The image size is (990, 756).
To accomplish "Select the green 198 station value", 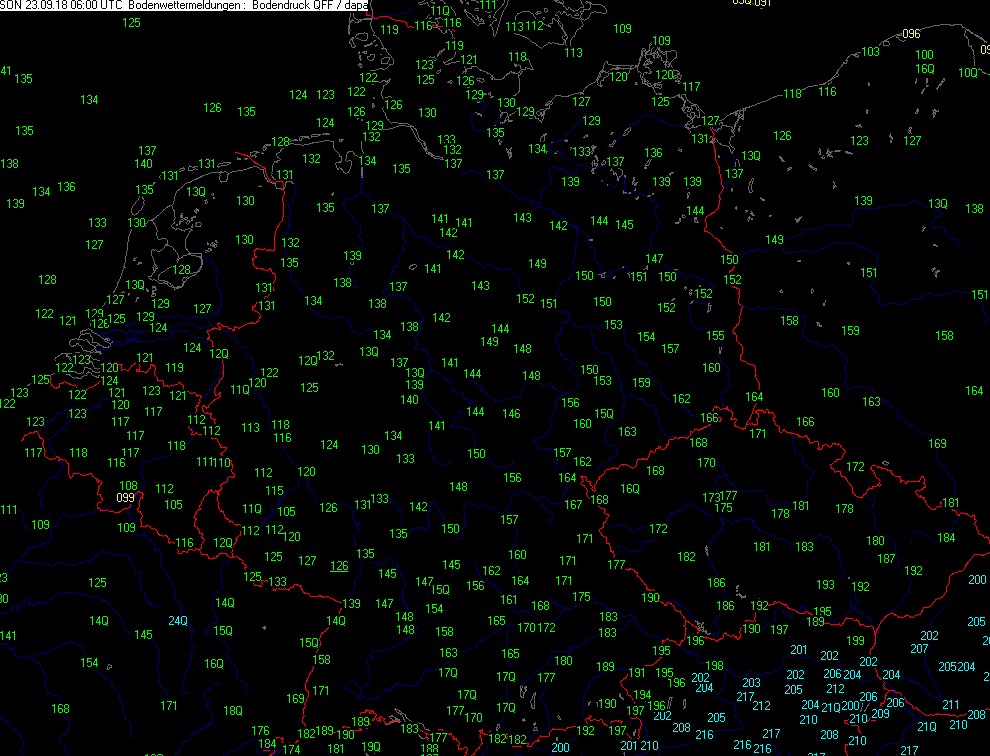I will point(714,666).
